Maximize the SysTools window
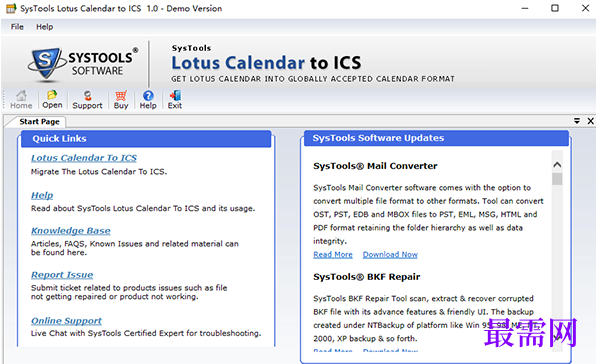This screenshot has width=596, height=364. coord(555,8)
